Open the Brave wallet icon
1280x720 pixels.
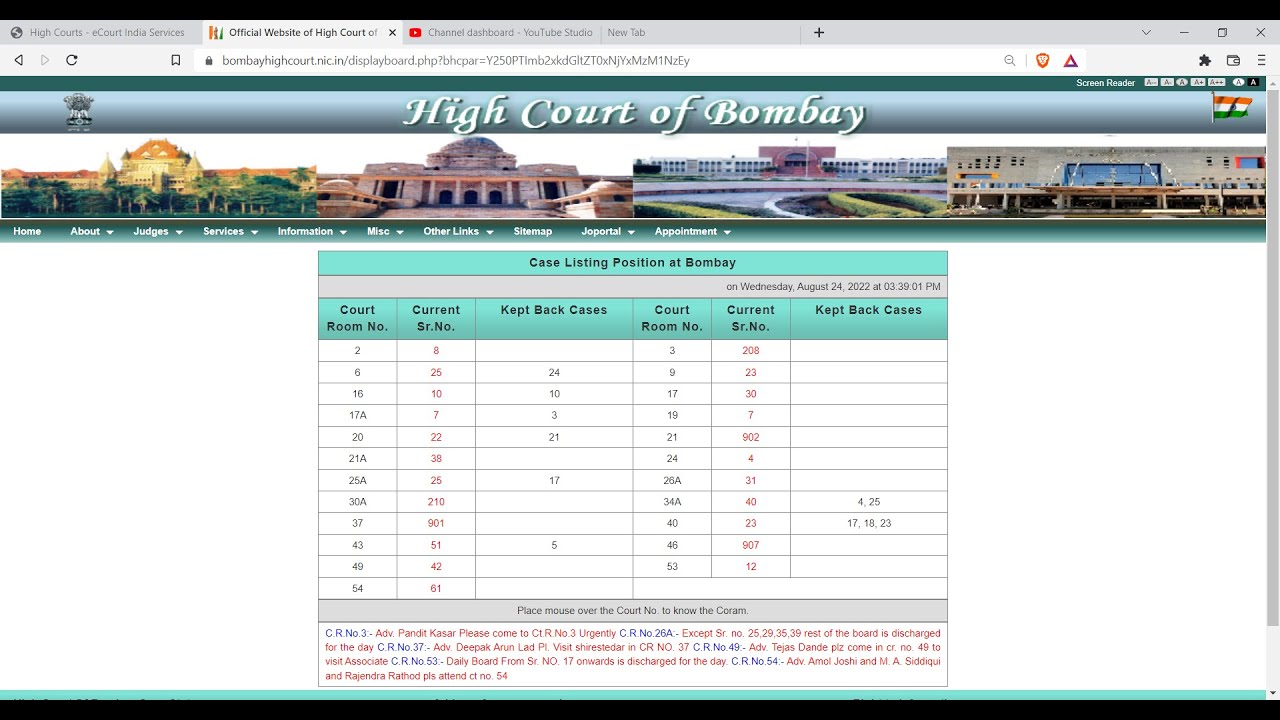click(1233, 60)
